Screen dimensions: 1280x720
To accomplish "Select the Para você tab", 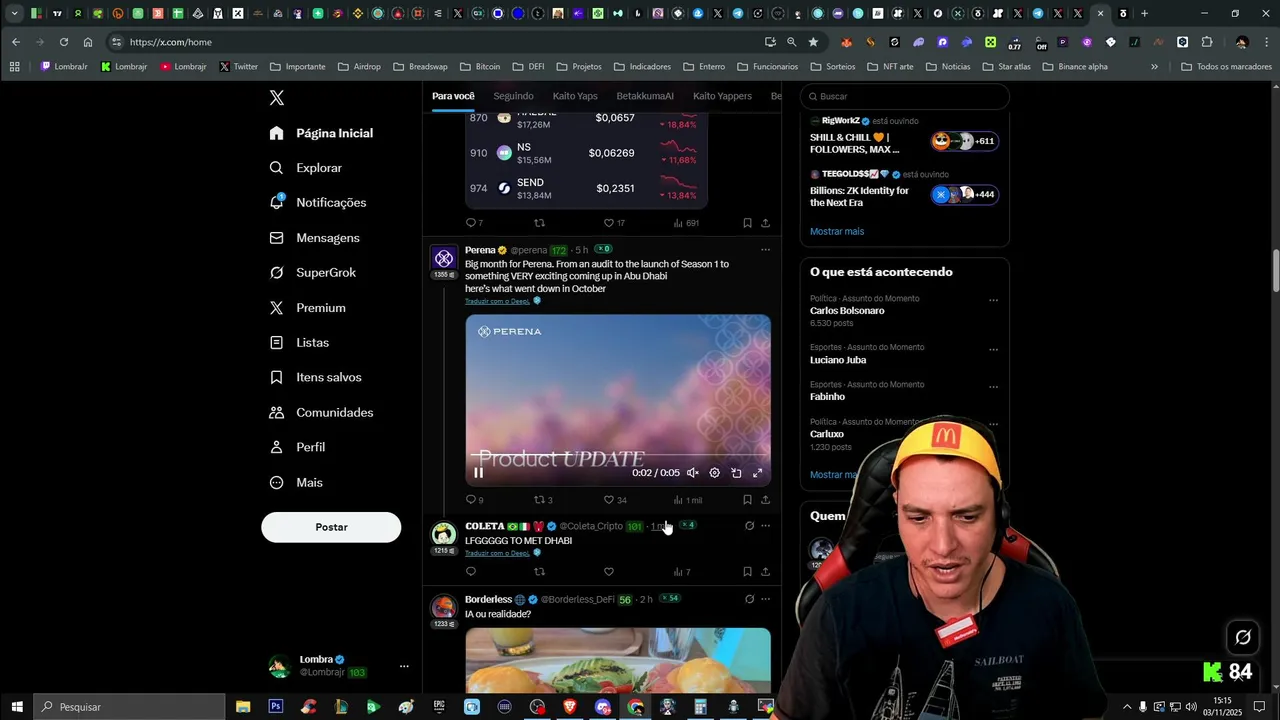I will 453,96.
